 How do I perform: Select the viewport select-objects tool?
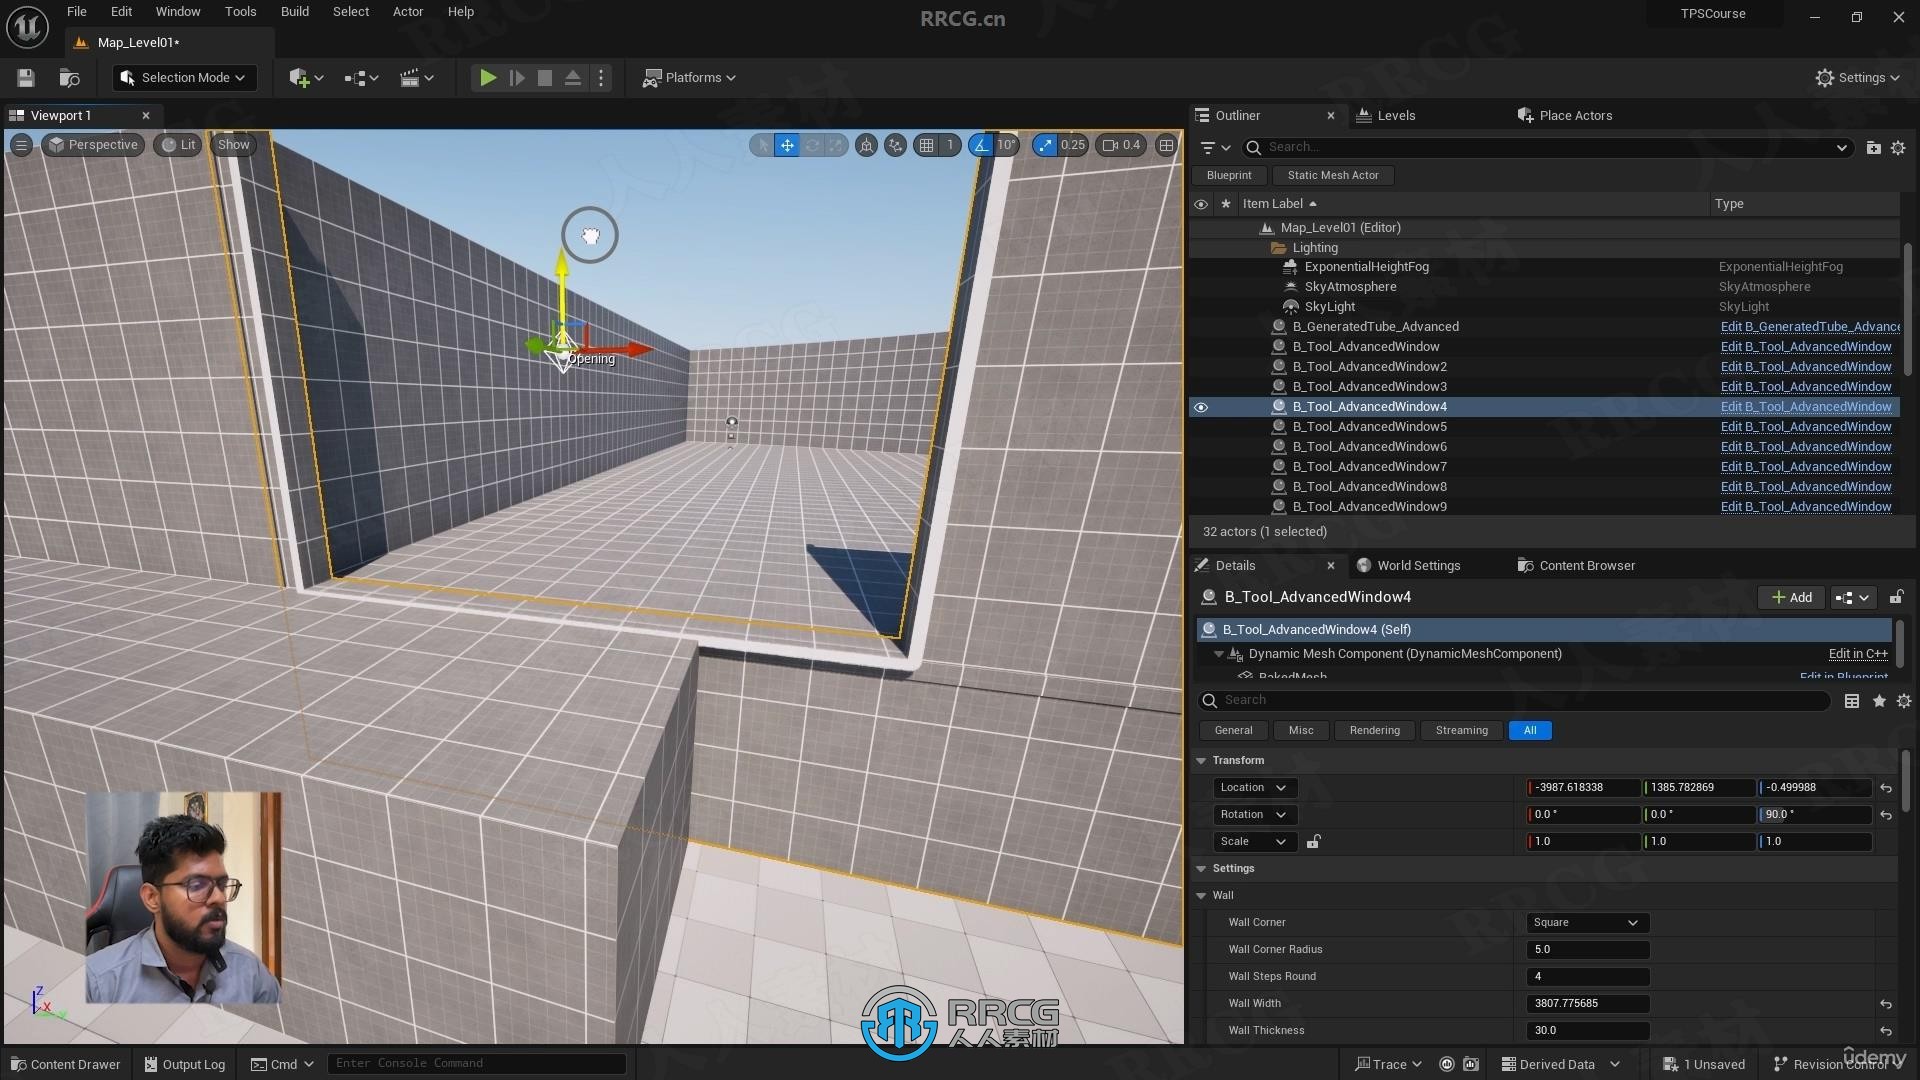click(764, 145)
